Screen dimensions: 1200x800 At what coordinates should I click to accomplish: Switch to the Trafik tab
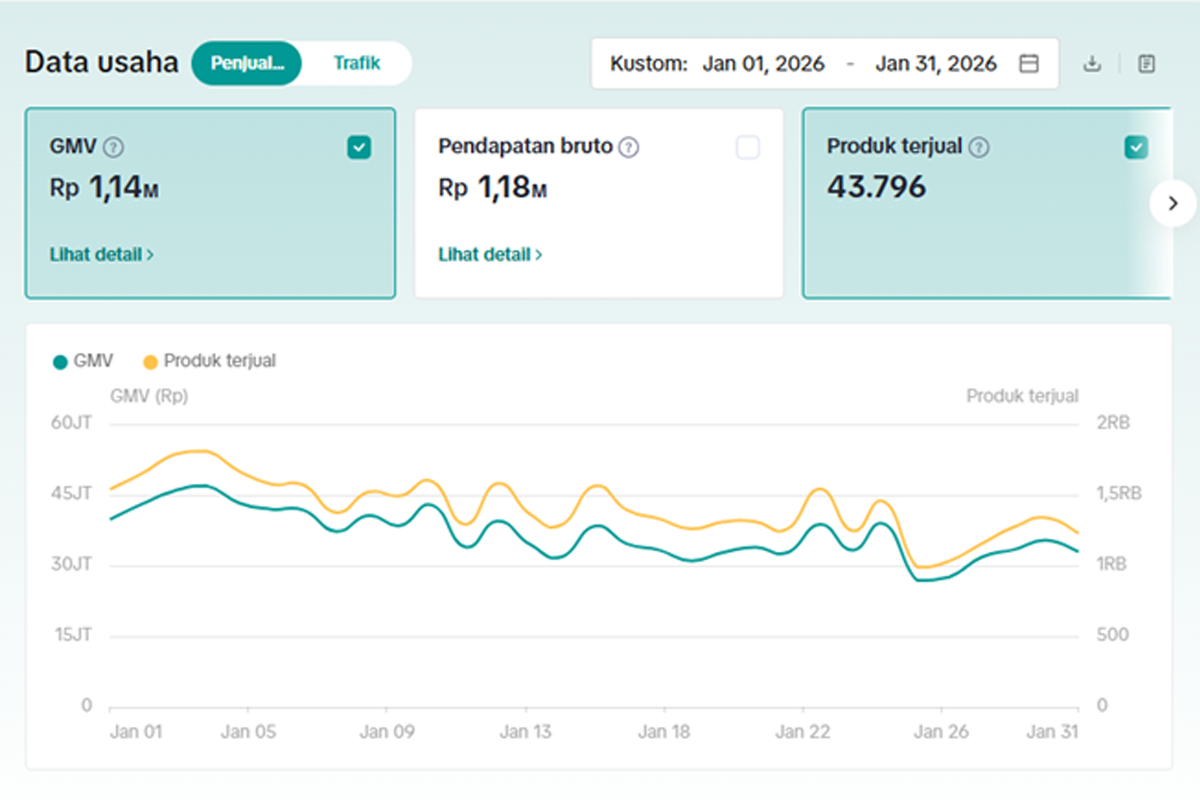coord(357,63)
